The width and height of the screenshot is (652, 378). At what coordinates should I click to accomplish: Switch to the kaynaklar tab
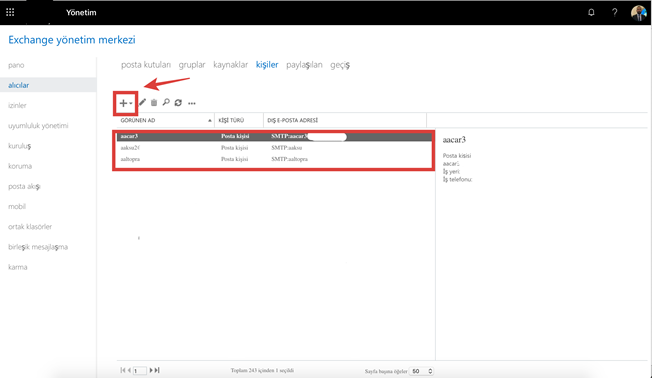coord(230,65)
